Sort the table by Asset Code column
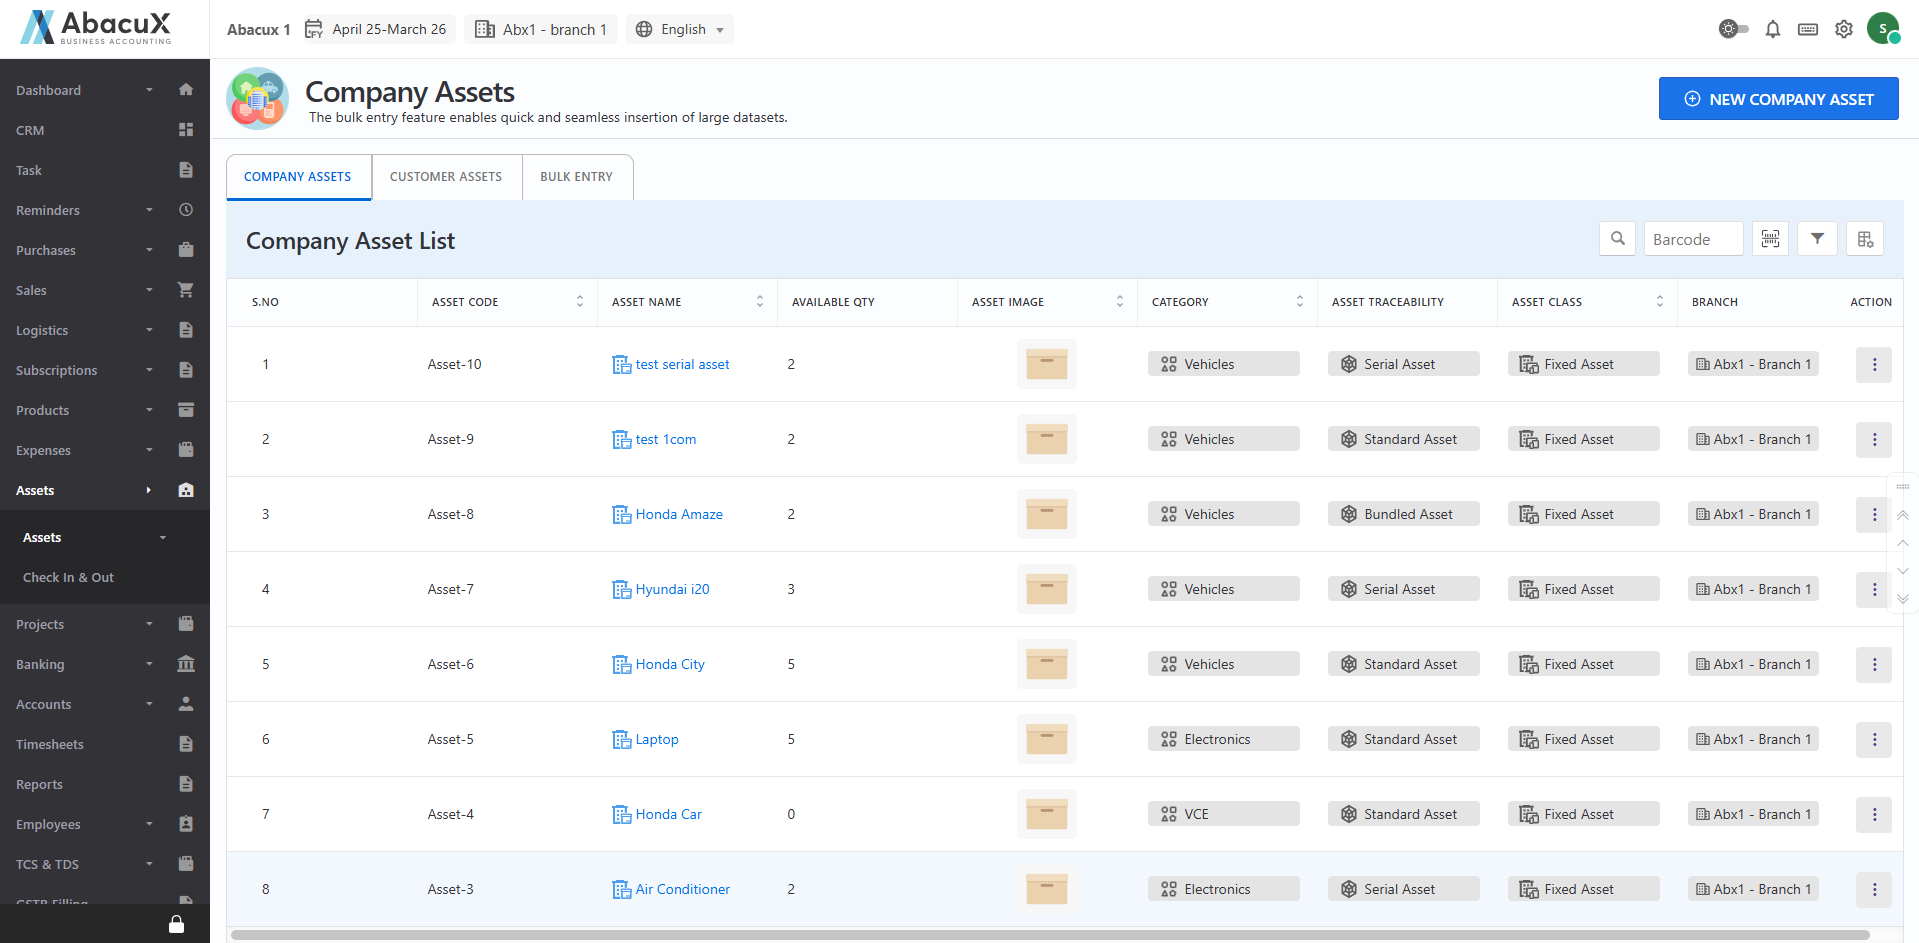1919x943 pixels. [x=579, y=302]
